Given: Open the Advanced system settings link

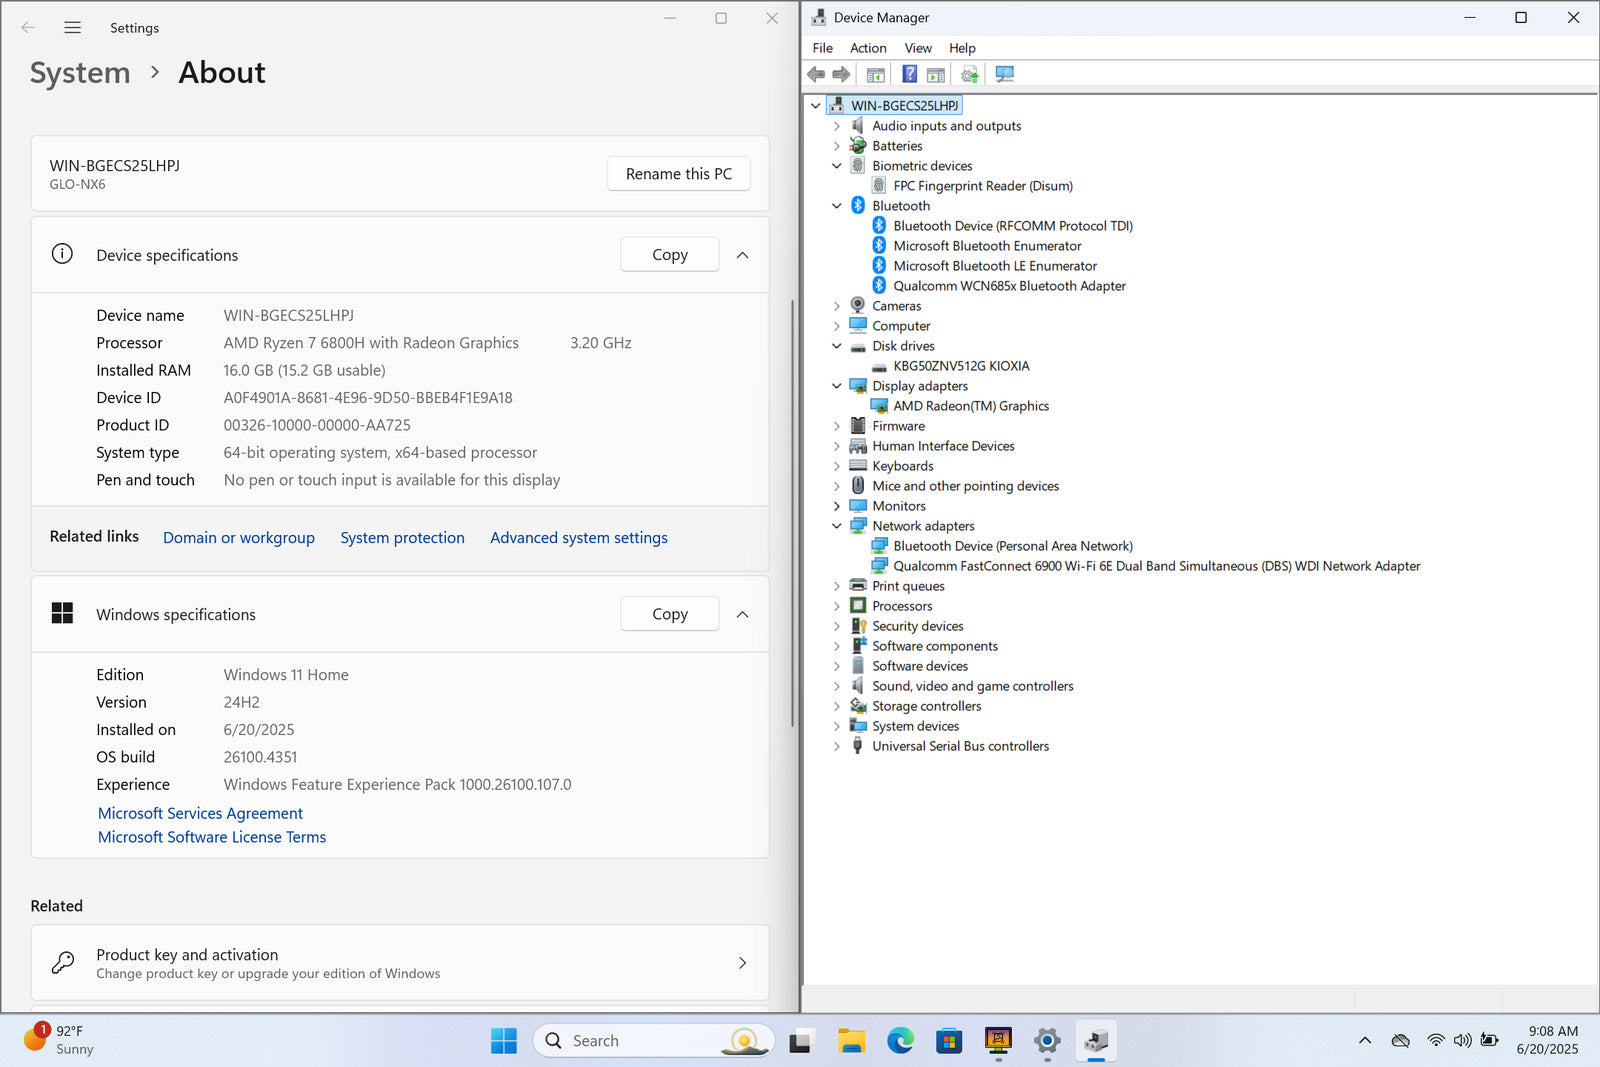Looking at the screenshot, I should click(x=578, y=538).
